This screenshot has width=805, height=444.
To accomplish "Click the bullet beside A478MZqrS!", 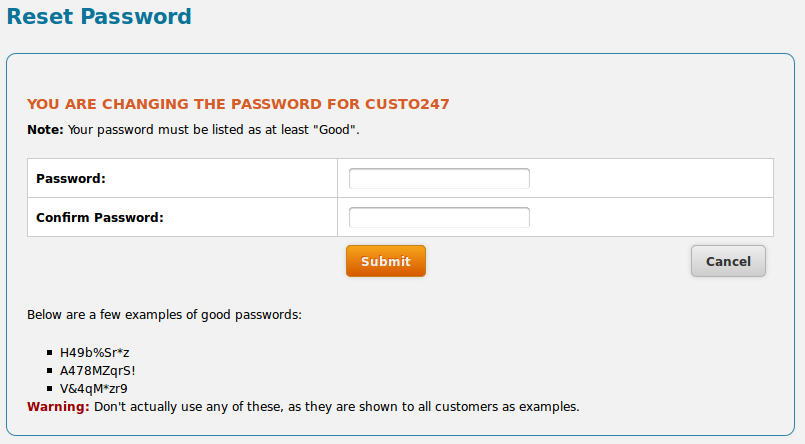I will 49,370.
